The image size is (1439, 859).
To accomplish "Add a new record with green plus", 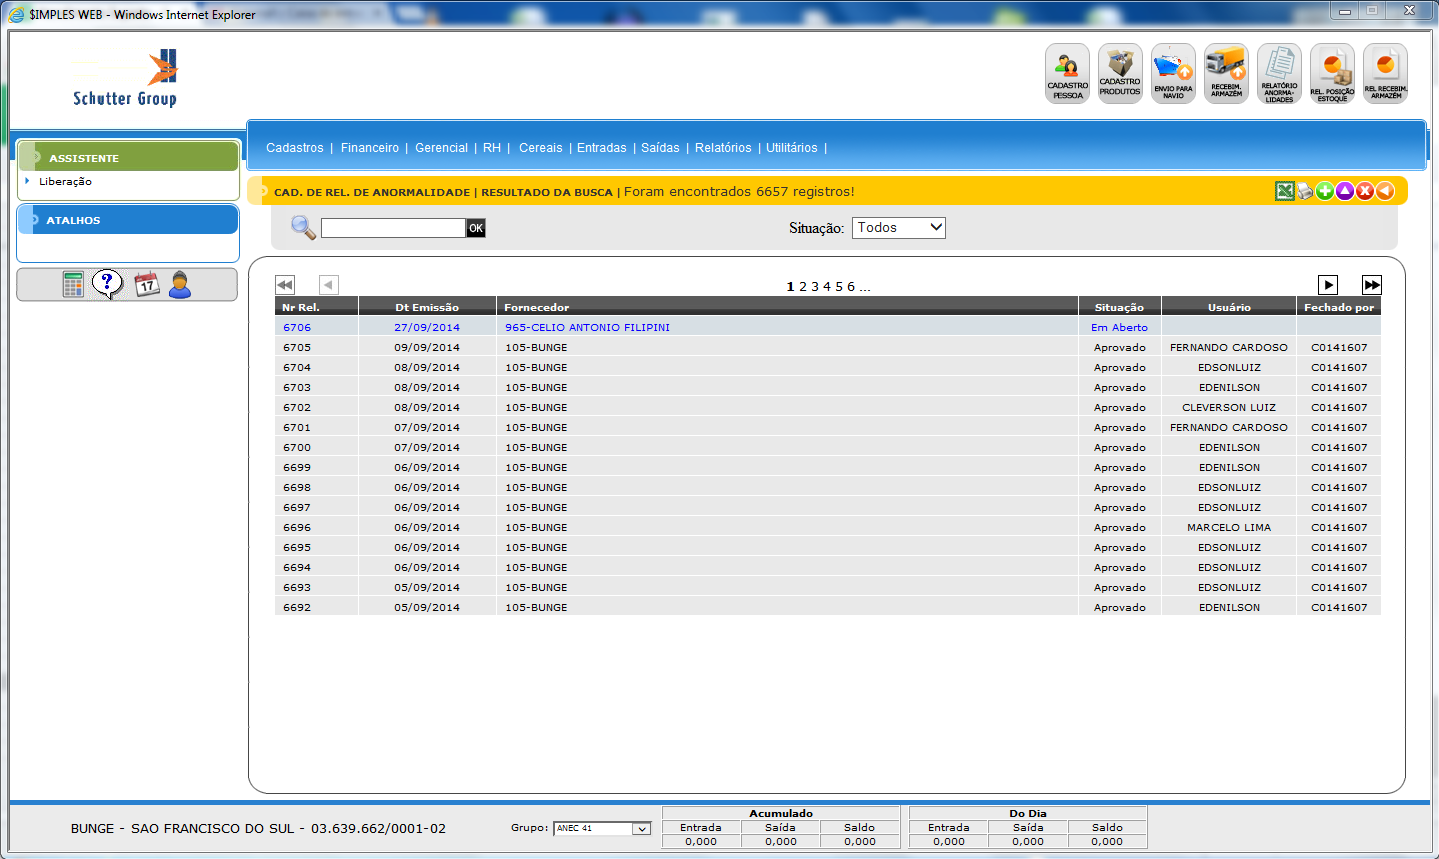I will (1325, 191).
